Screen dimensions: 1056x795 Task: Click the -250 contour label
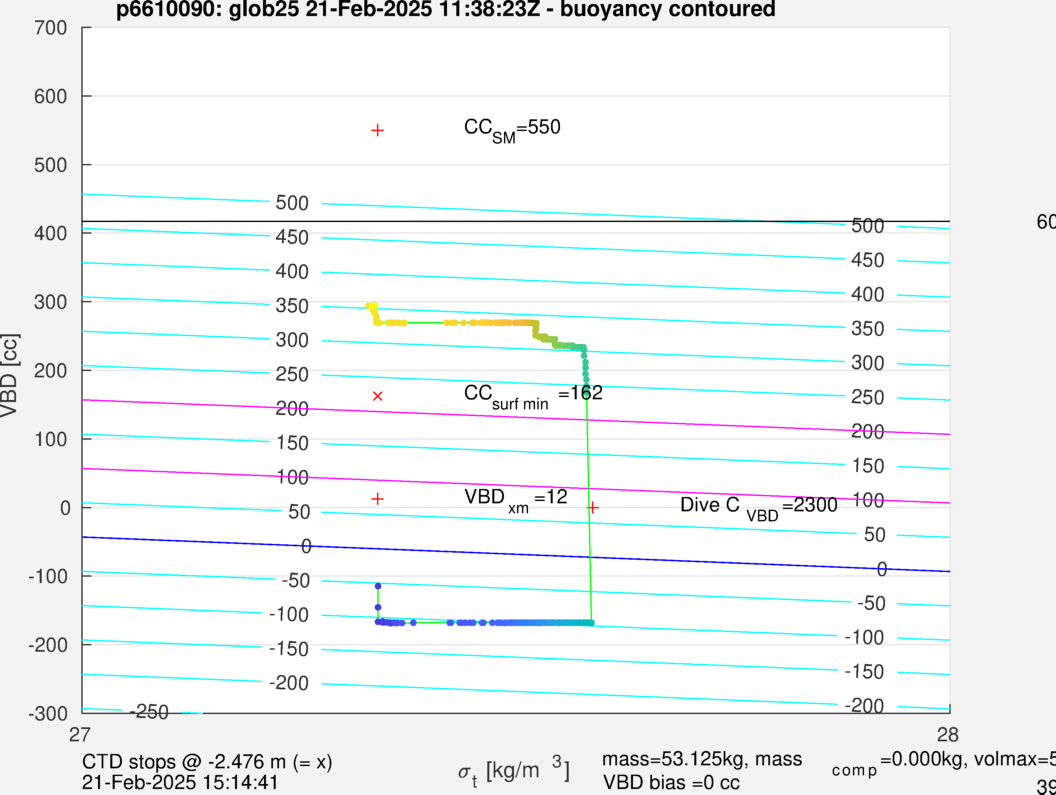pyautogui.click(x=149, y=712)
